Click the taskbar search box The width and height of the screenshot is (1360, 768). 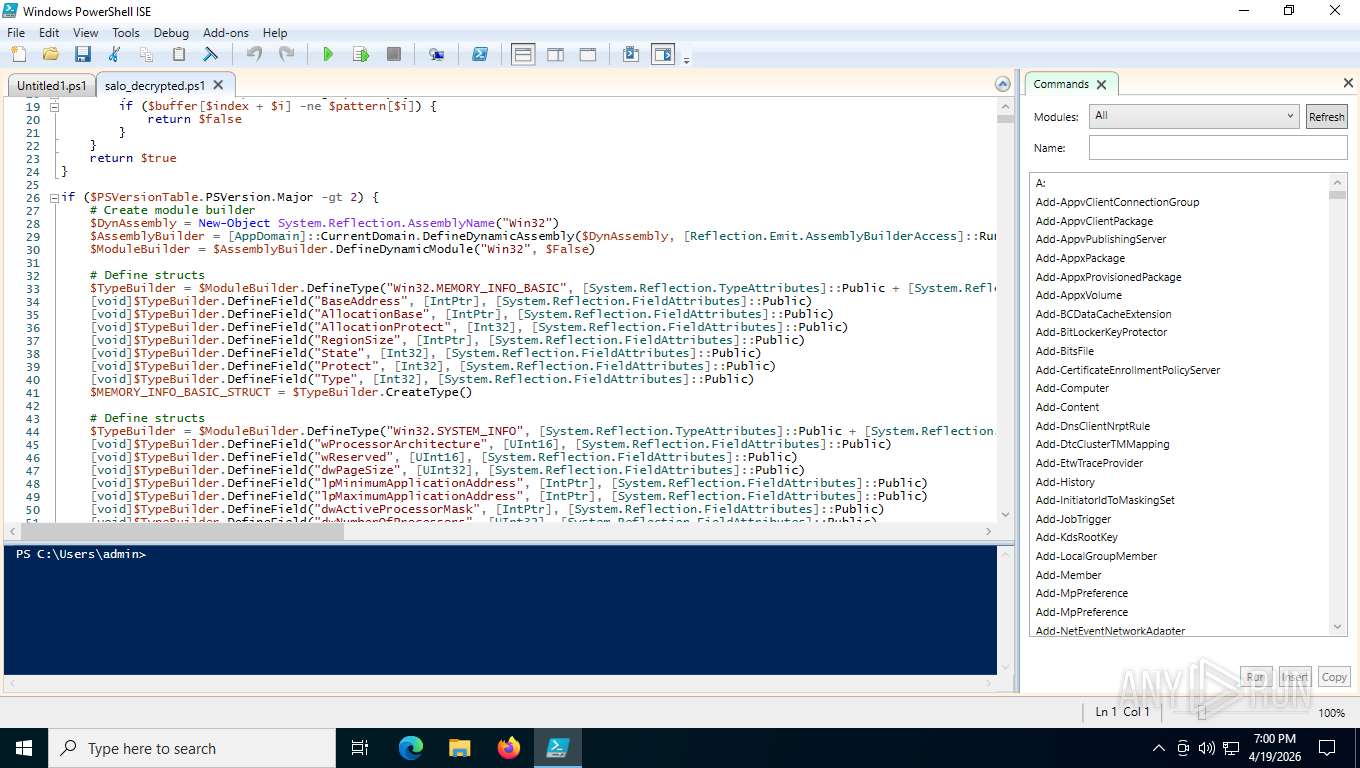click(192, 748)
